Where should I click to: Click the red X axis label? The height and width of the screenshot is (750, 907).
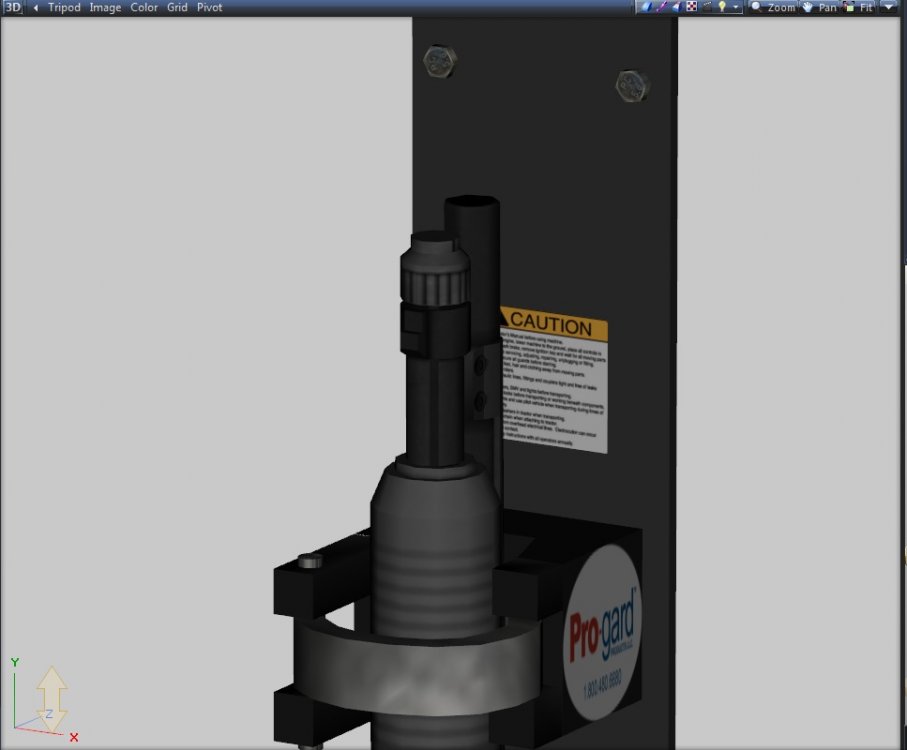pos(73,737)
